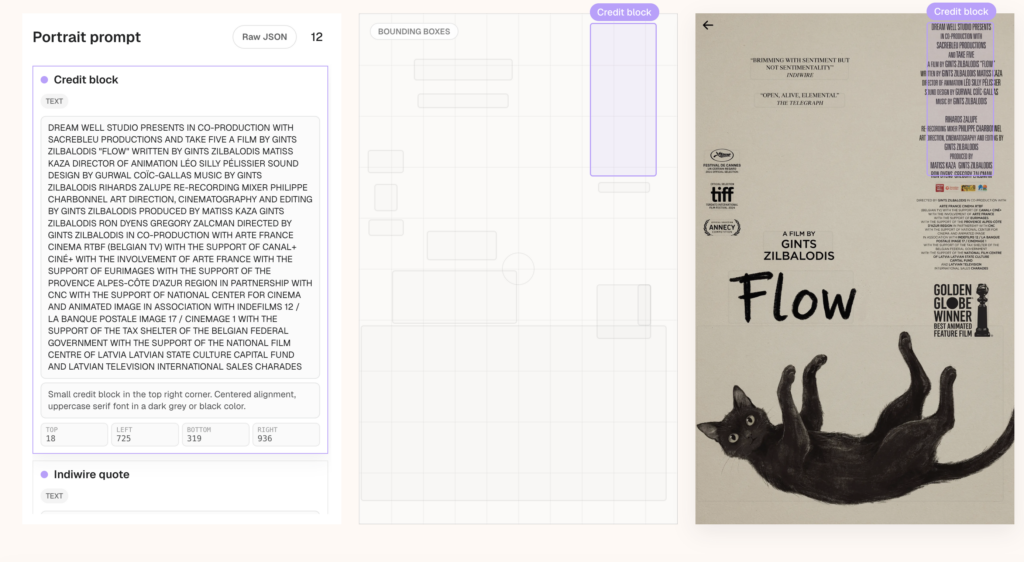Click the LEFT value field showing 725

[145, 435]
